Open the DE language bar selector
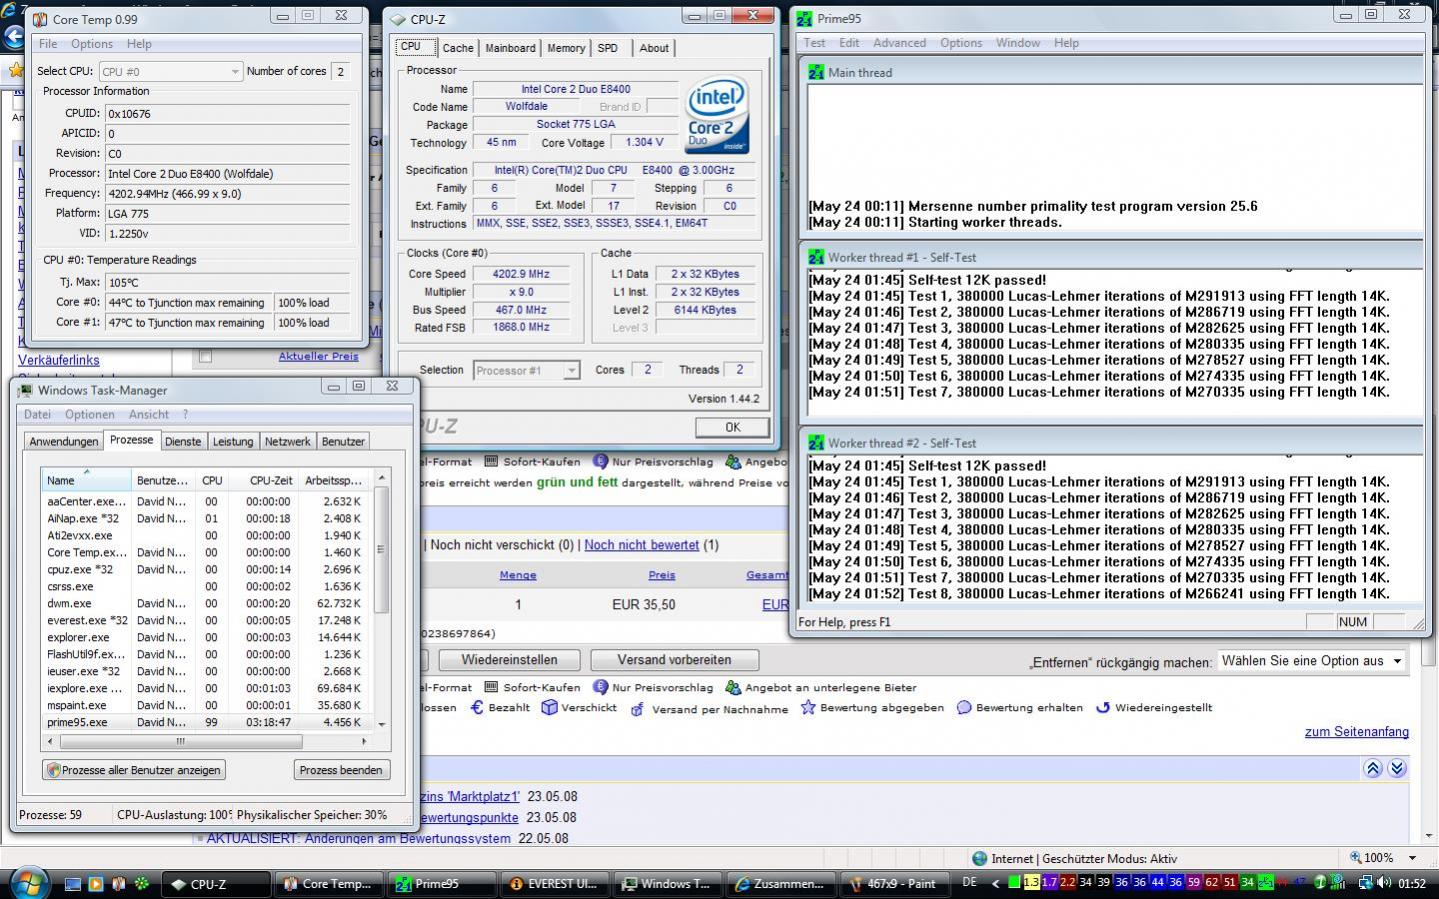This screenshot has height=899, width=1439. [969, 882]
